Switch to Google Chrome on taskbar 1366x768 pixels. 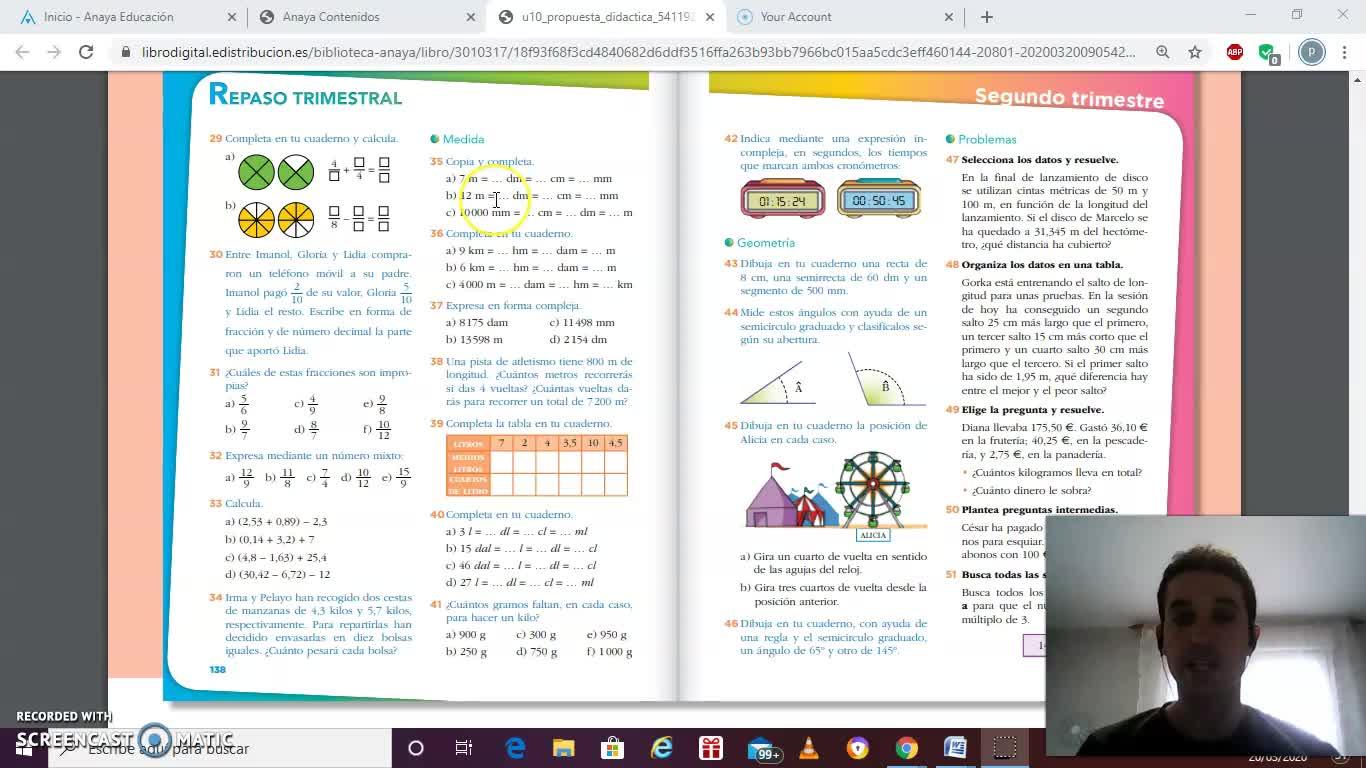pos(907,748)
